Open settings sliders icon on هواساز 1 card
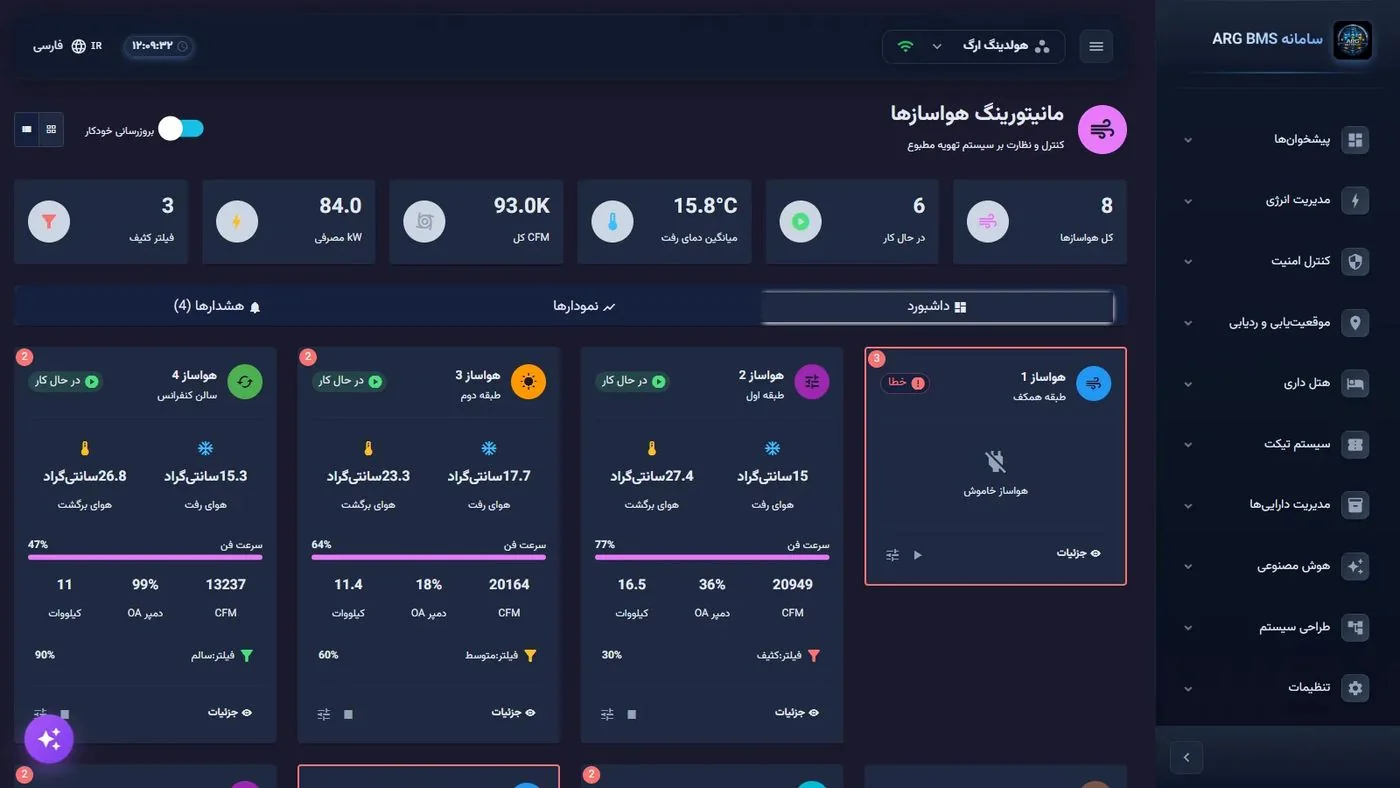Screen dimensions: 1400x788 click(x=893, y=555)
